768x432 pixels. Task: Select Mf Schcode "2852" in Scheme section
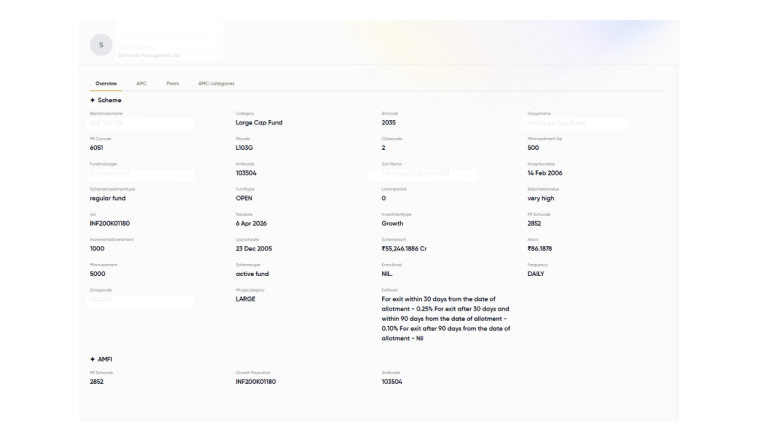click(534, 223)
